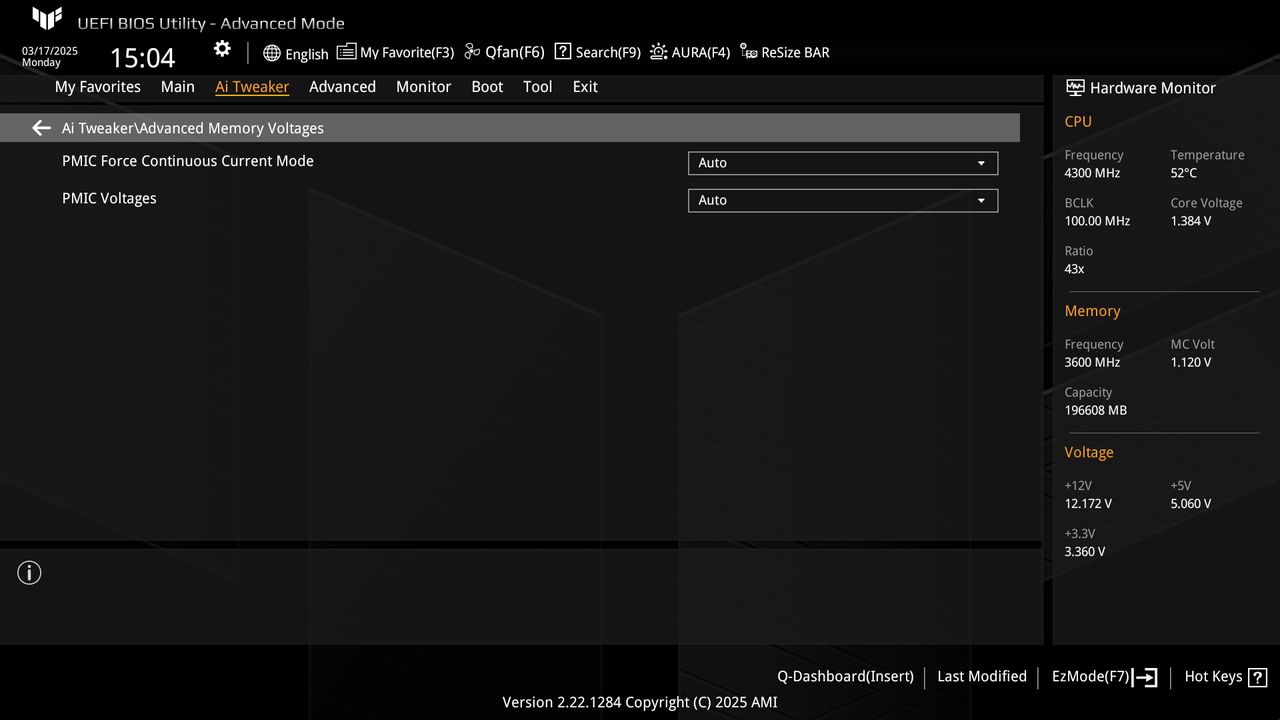Click the Version 2.22.1284 copyright text
The image size is (1280, 720).
coord(640,702)
